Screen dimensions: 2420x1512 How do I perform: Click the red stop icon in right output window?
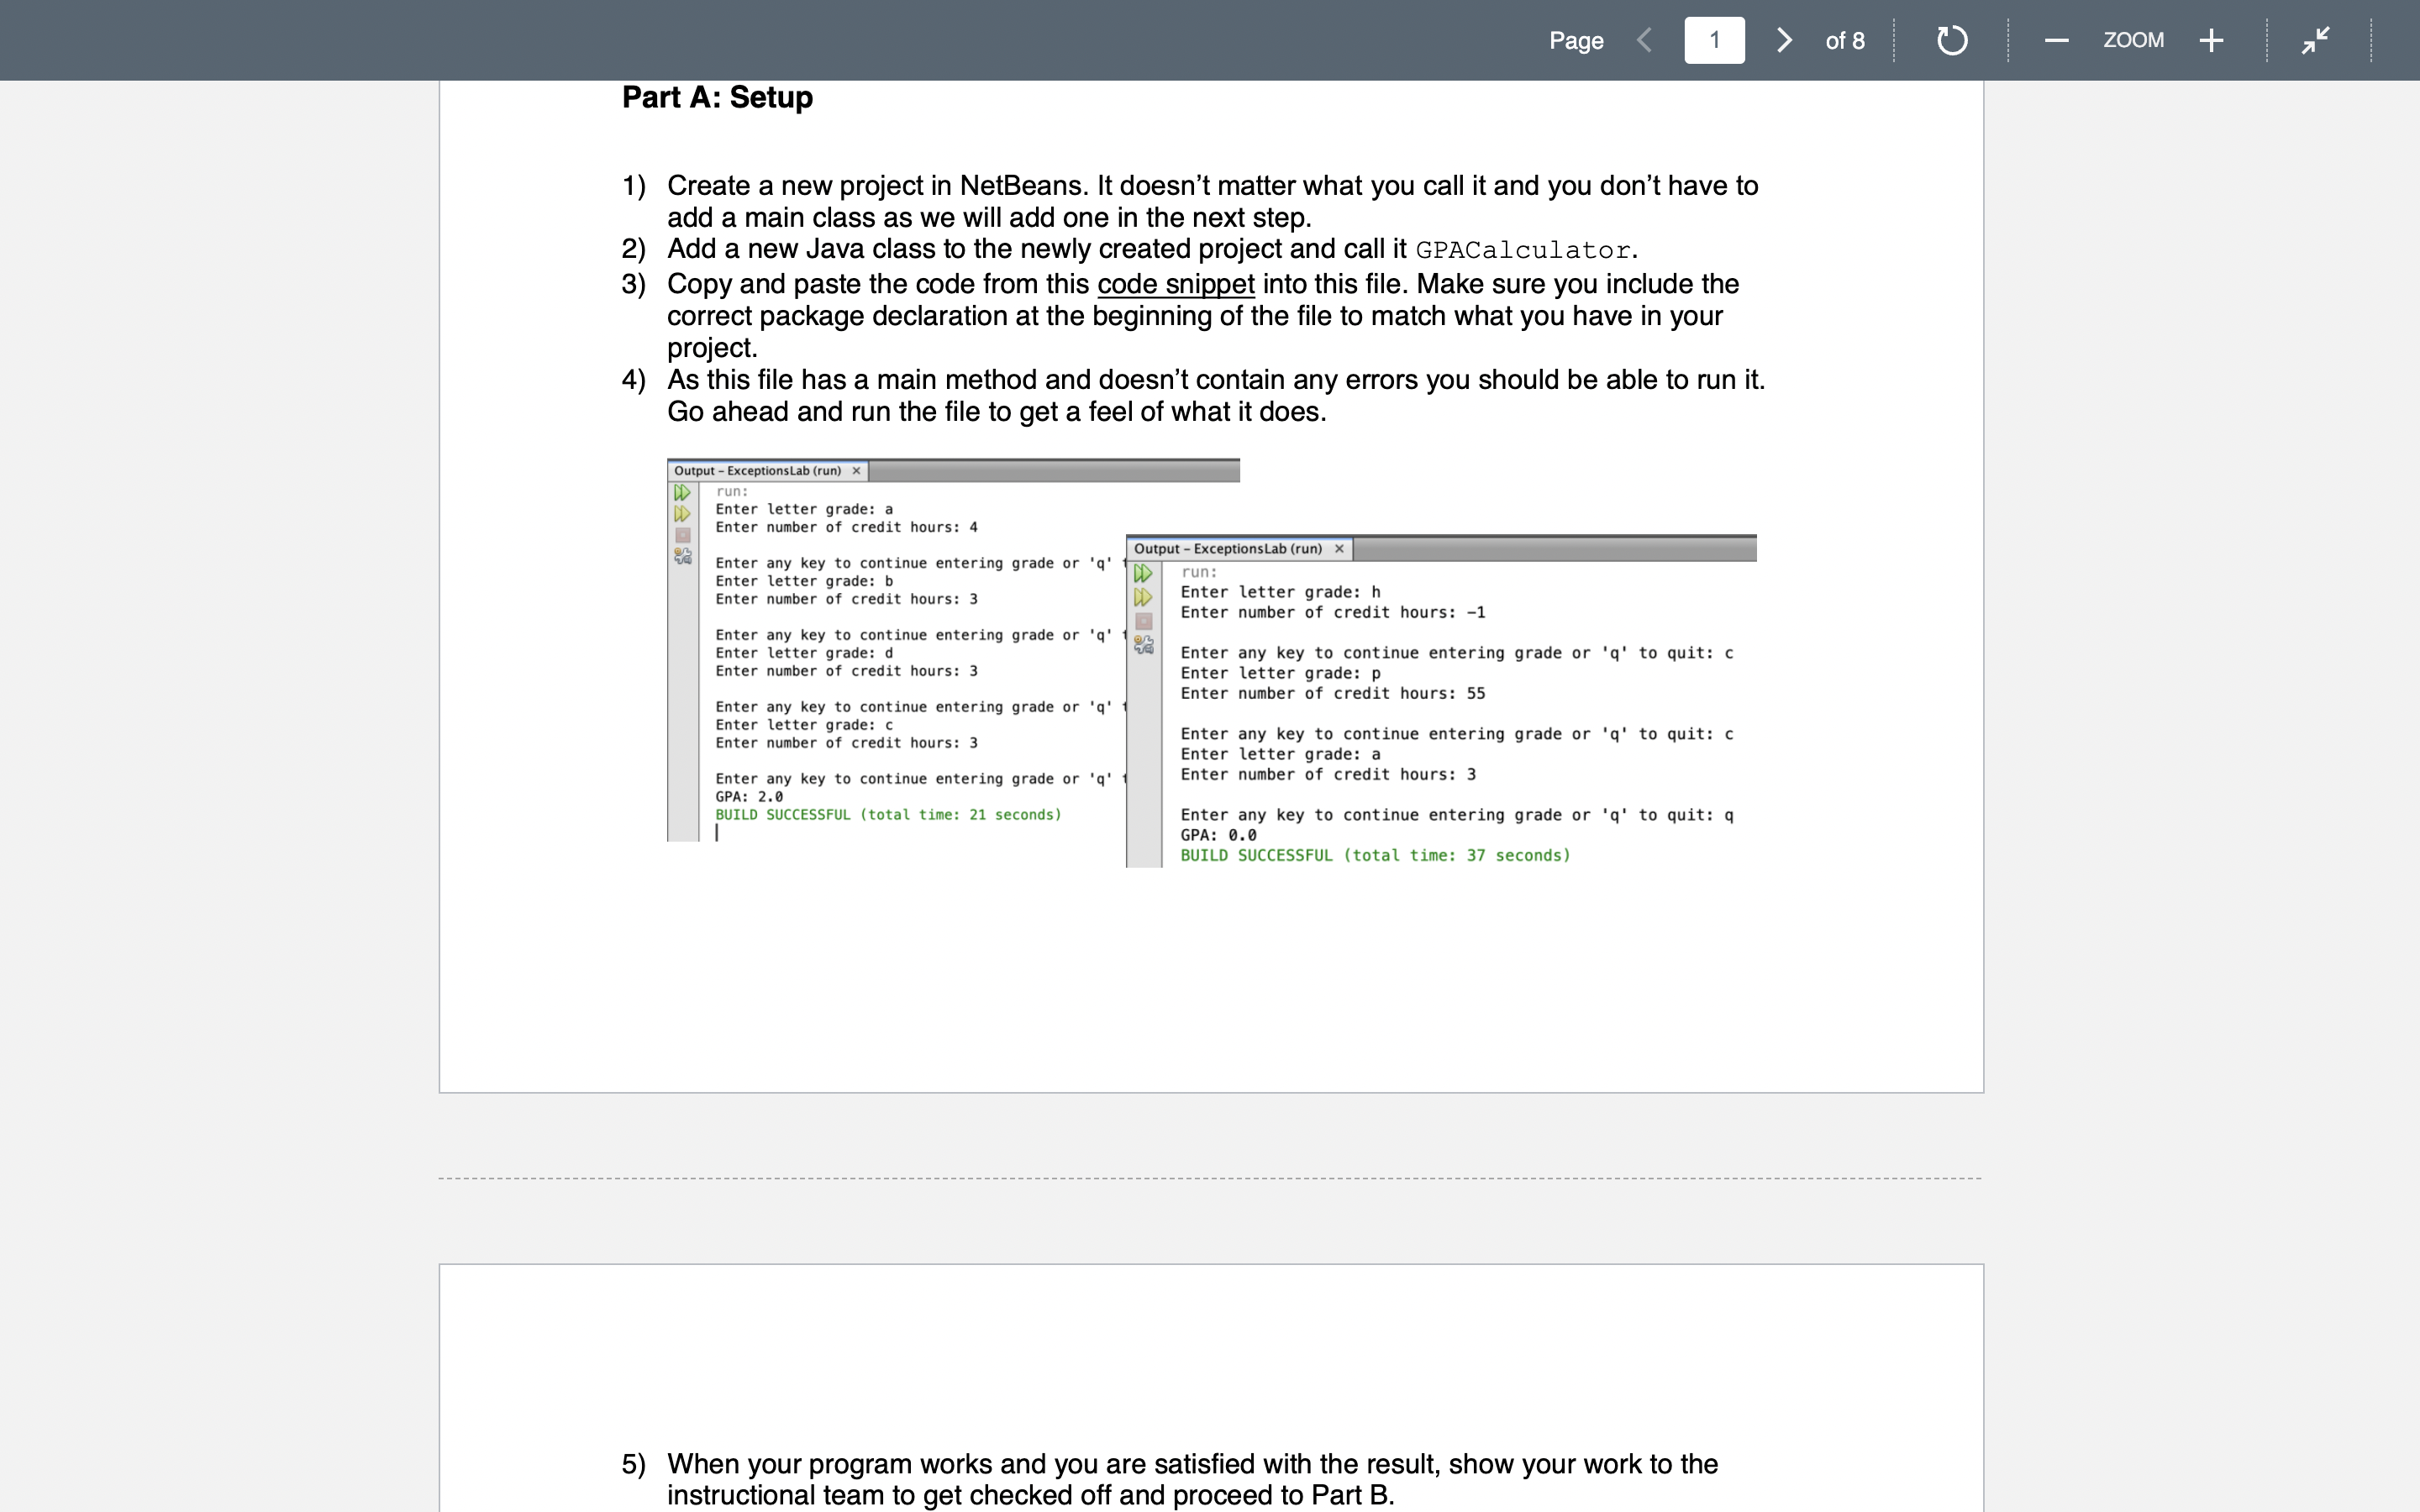tap(1144, 622)
